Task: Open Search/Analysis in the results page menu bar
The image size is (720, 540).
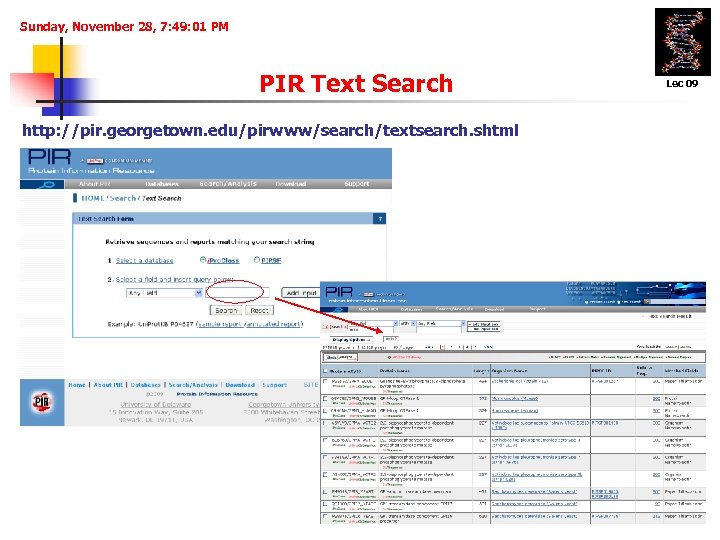Action: pyautogui.click(x=453, y=309)
